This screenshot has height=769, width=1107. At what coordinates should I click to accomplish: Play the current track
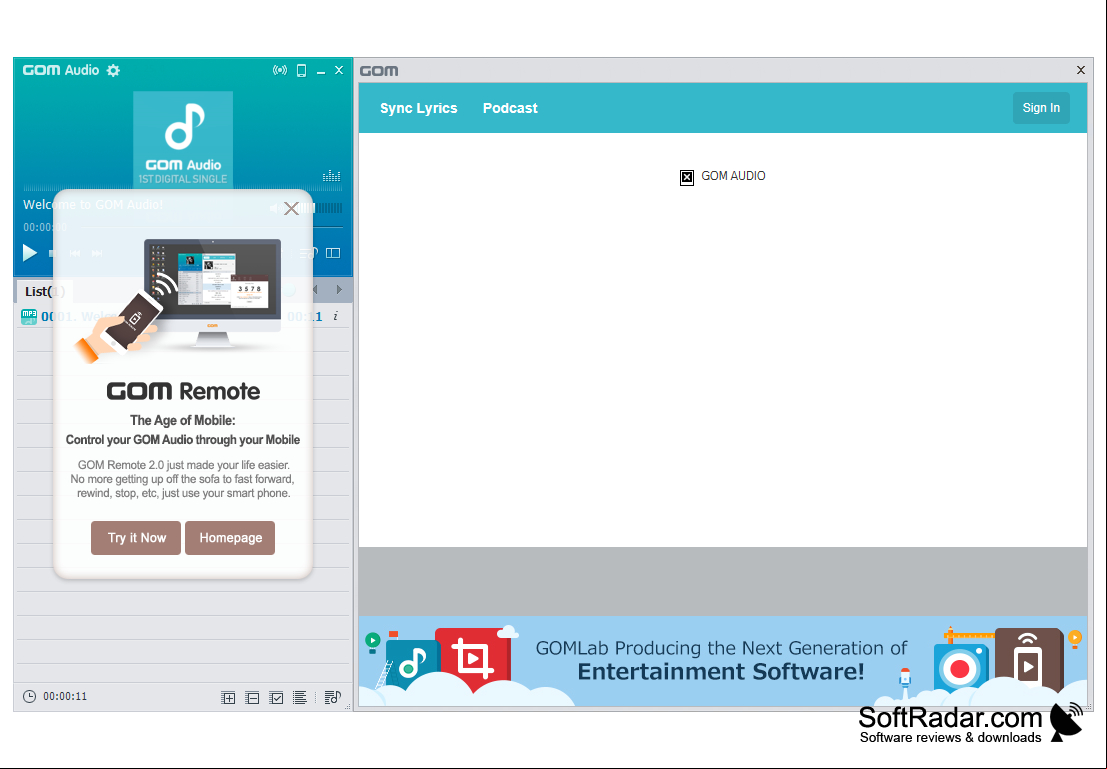[x=30, y=252]
